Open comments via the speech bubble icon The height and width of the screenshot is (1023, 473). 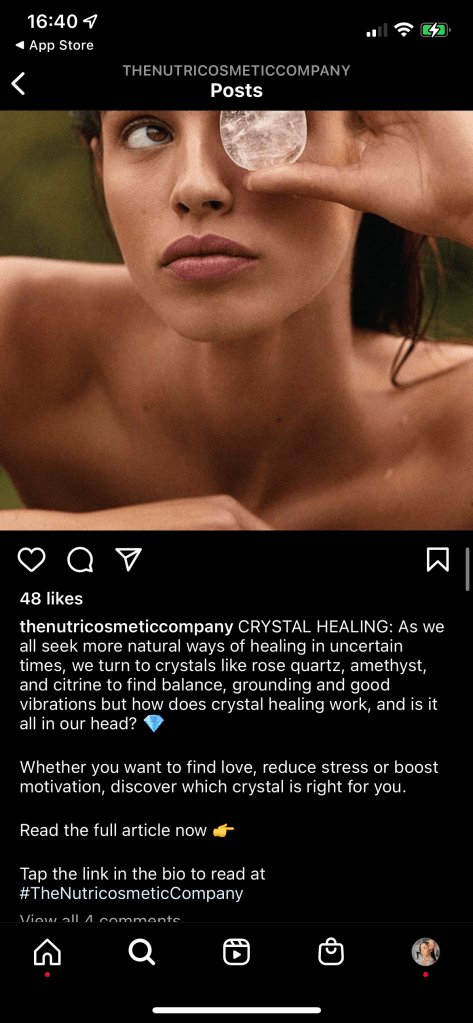[80, 560]
